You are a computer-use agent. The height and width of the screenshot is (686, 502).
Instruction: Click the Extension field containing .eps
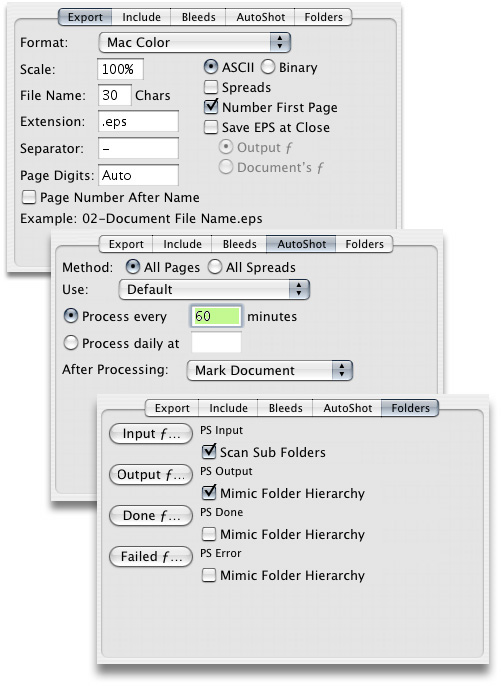click(138, 121)
